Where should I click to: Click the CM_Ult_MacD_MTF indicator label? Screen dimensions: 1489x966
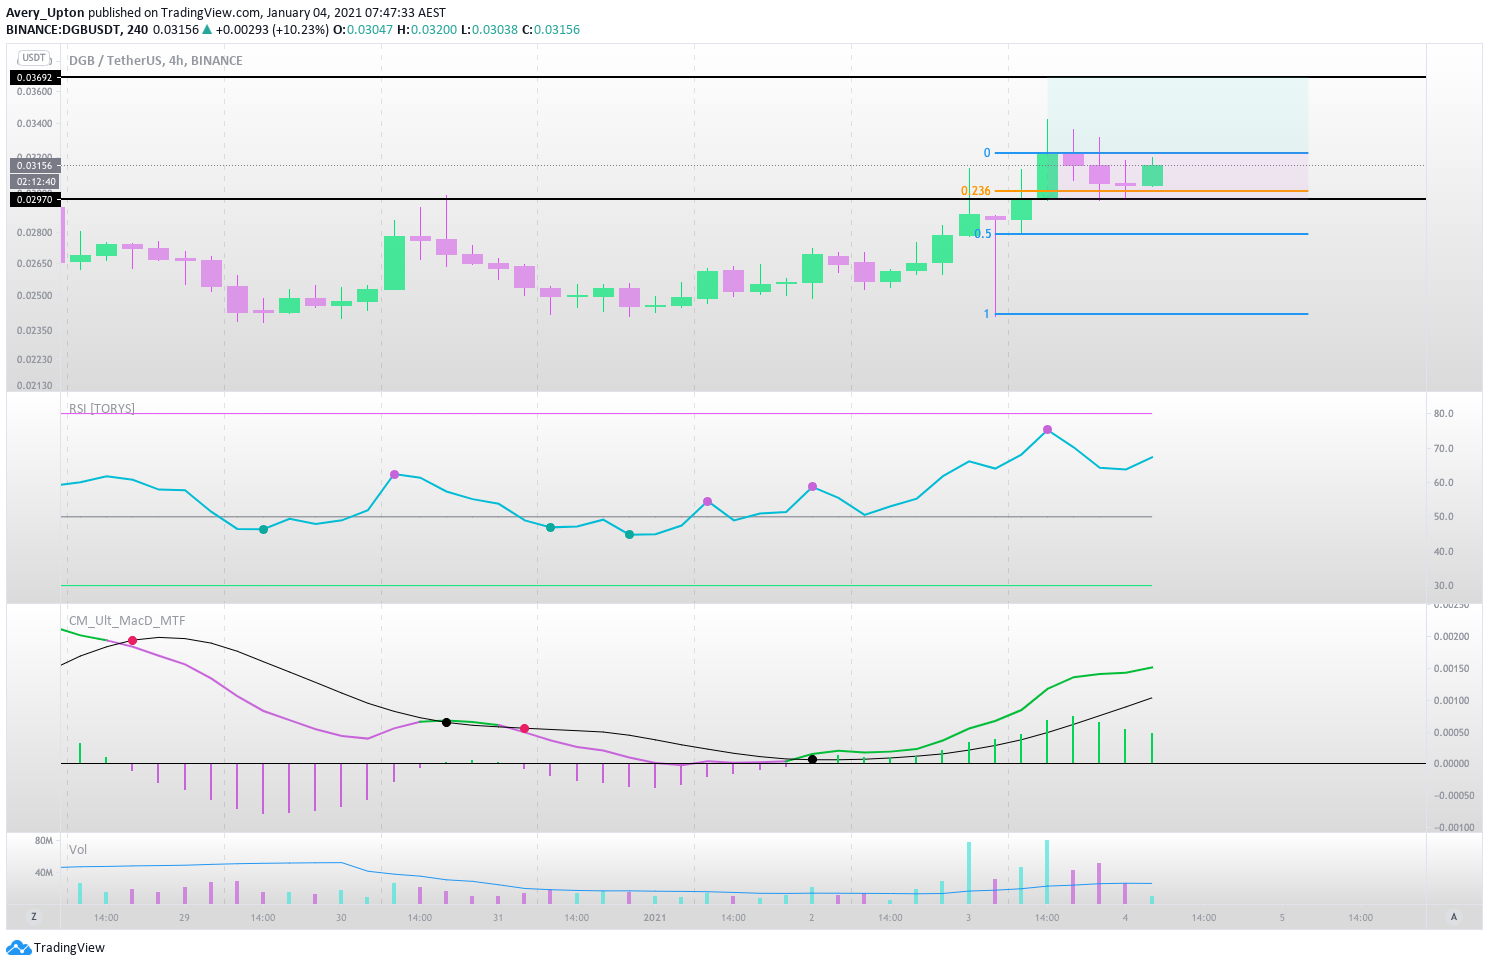point(127,620)
